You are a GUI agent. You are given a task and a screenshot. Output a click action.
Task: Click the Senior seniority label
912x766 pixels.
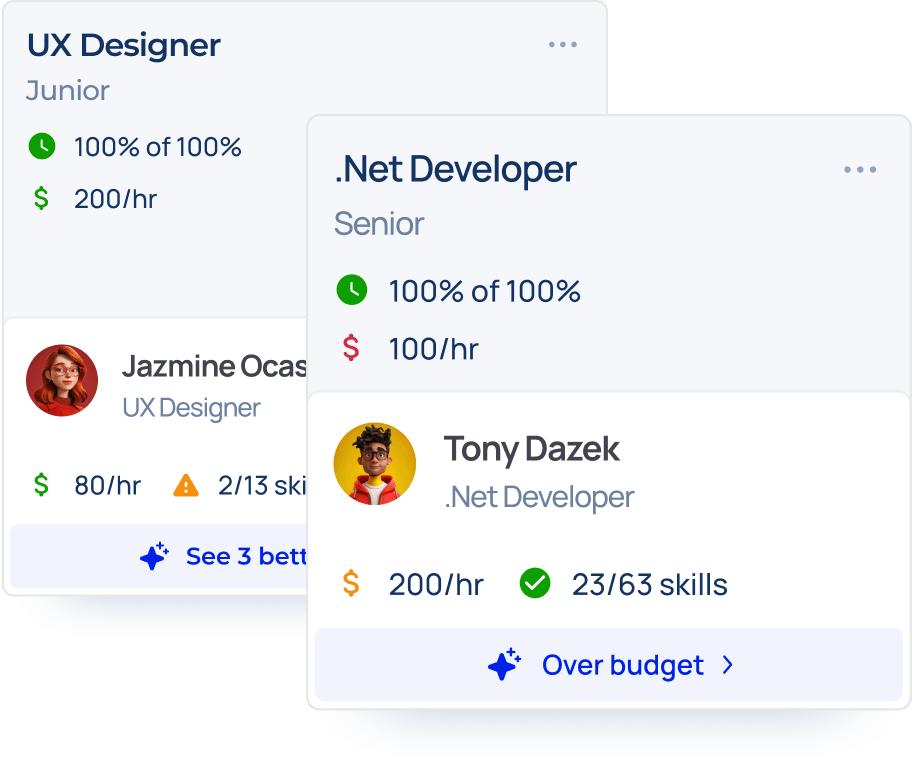coord(378,224)
